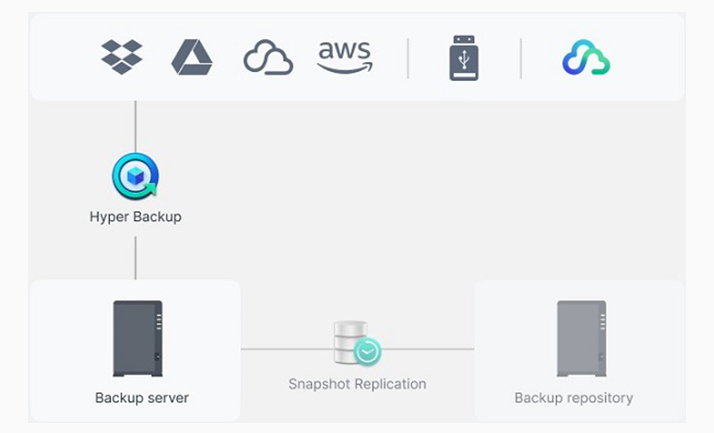Click the gray outlined cloud icon
Image resolution: width=714 pixels, height=433 pixels.
coord(268,58)
